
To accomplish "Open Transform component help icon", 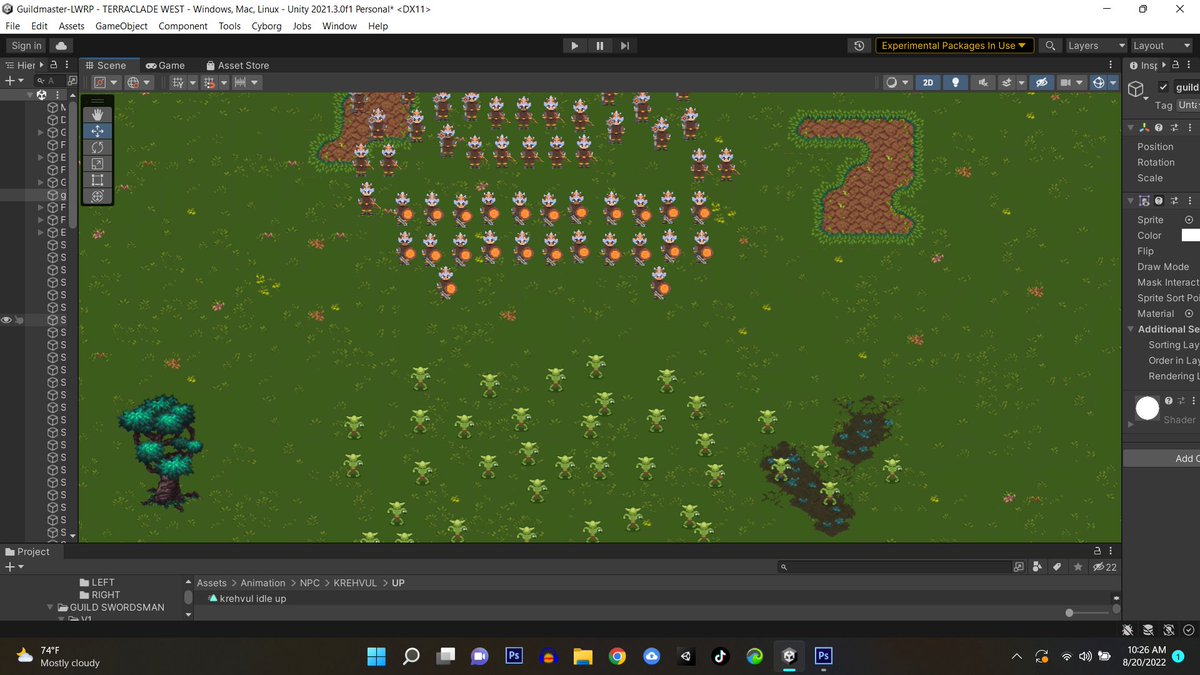I will (1158, 128).
